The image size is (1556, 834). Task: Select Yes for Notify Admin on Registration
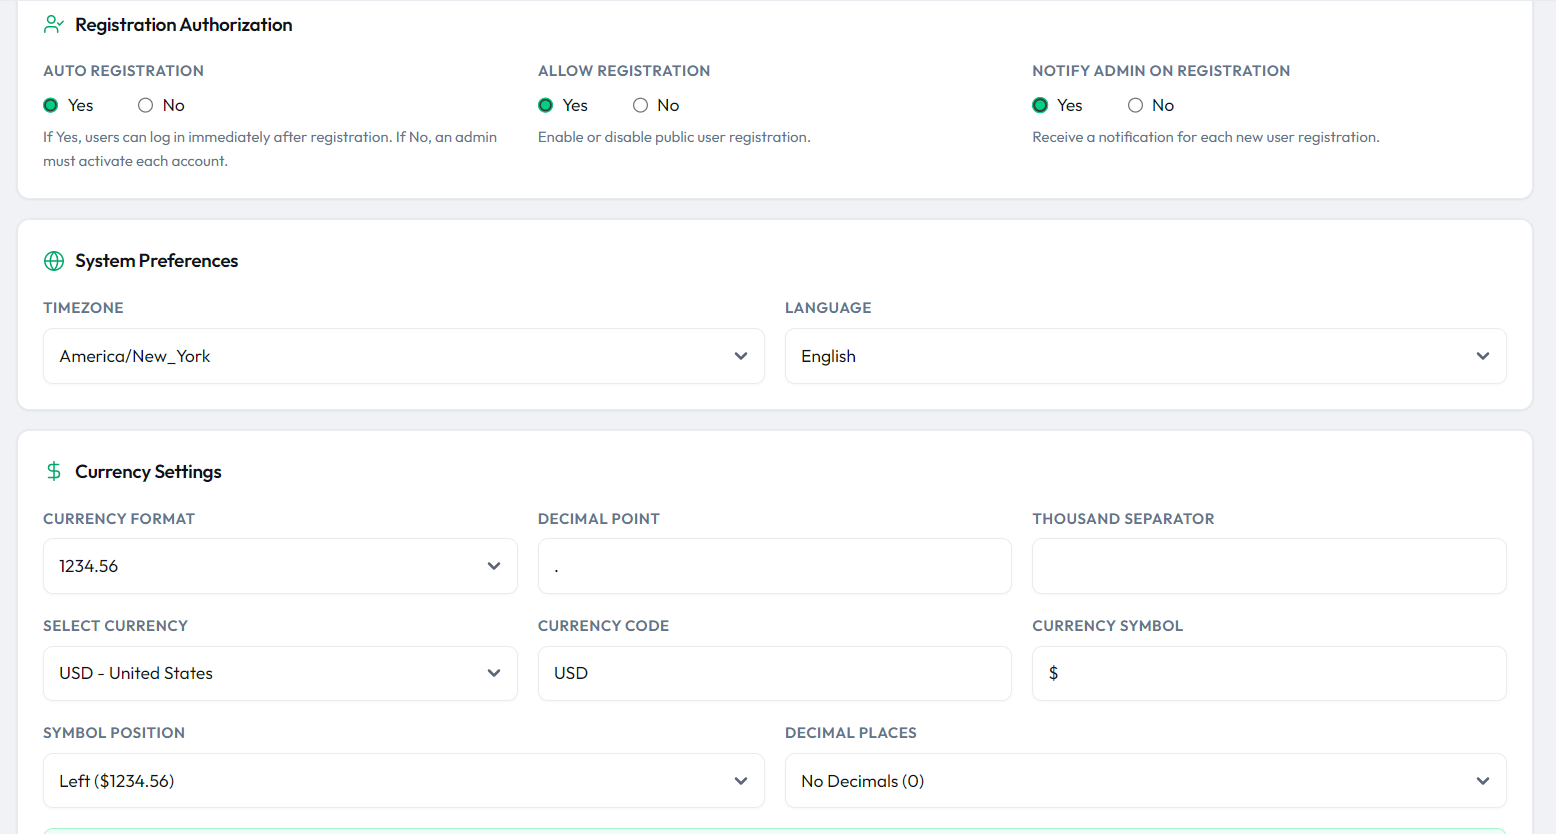[1040, 105]
